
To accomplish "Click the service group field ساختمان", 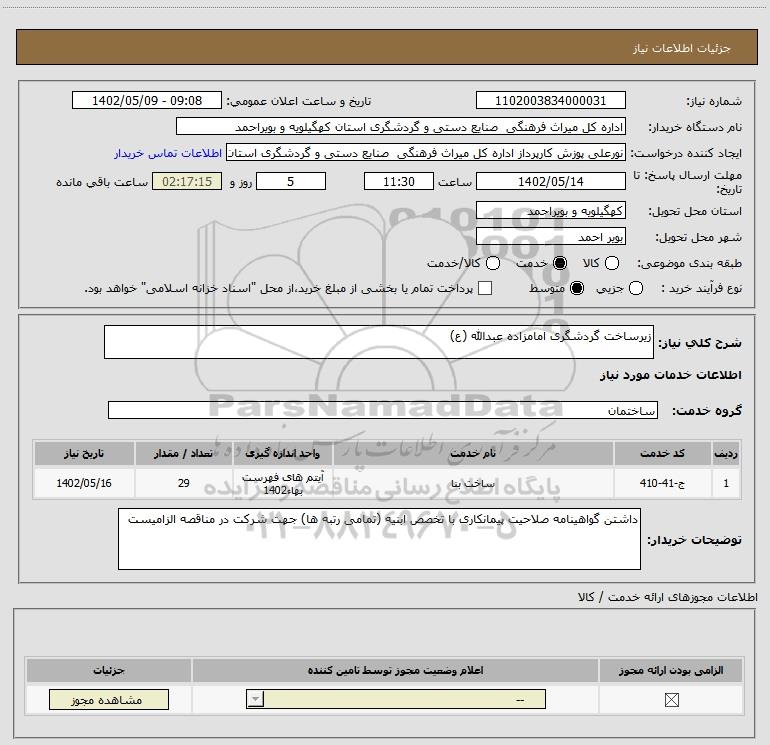I will pos(383,411).
